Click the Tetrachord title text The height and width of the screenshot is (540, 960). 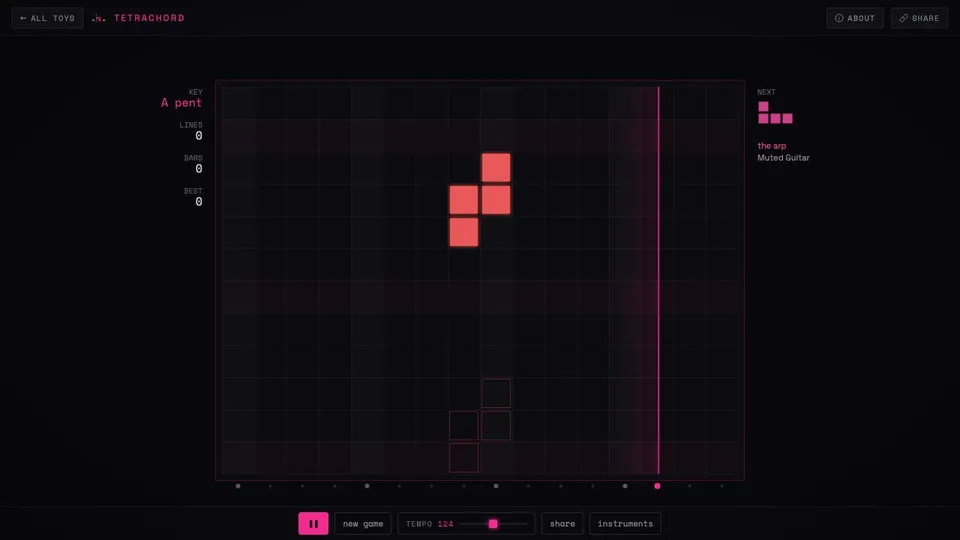click(149, 18)
